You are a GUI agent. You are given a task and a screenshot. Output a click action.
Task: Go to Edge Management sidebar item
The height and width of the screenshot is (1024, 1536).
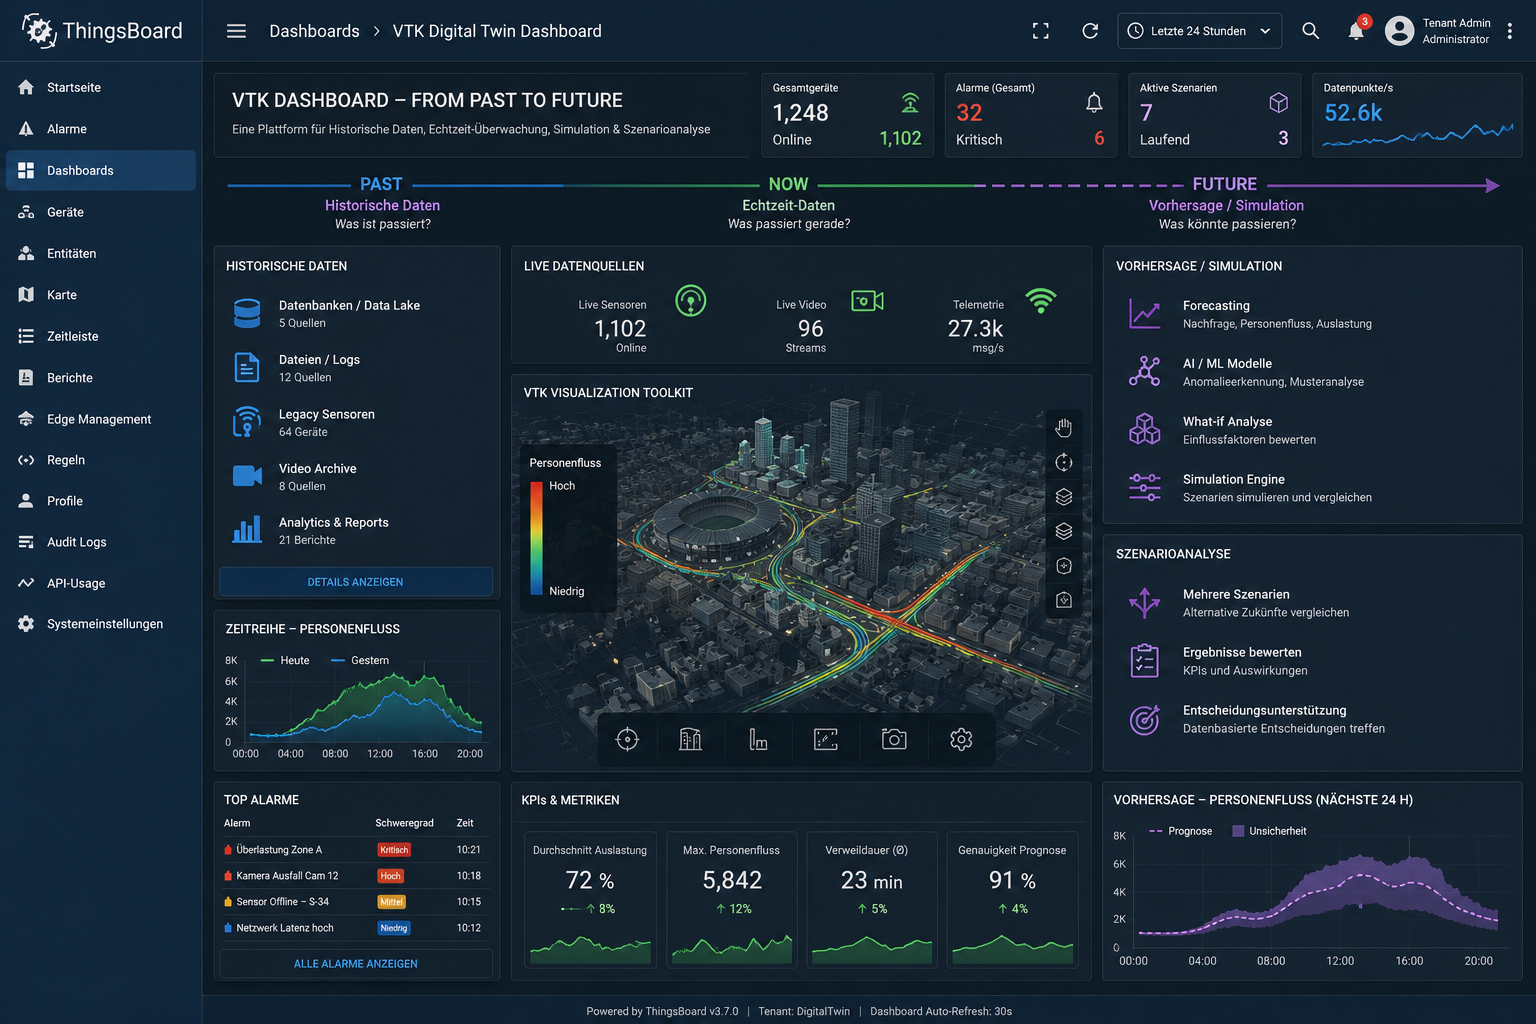[x=101, y=419]
